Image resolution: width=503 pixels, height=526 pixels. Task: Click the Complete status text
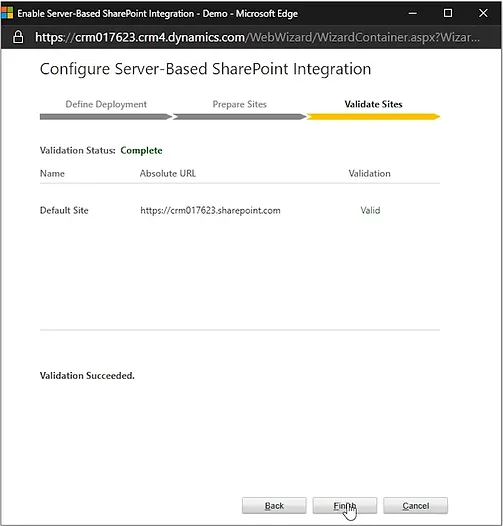click(141, 150)
